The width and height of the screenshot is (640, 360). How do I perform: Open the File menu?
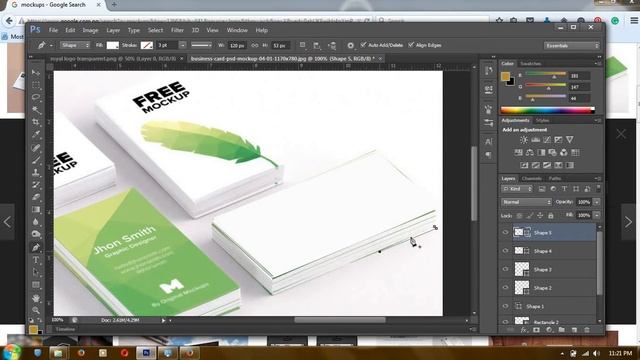pyautogui.click(x=53, y=30)
